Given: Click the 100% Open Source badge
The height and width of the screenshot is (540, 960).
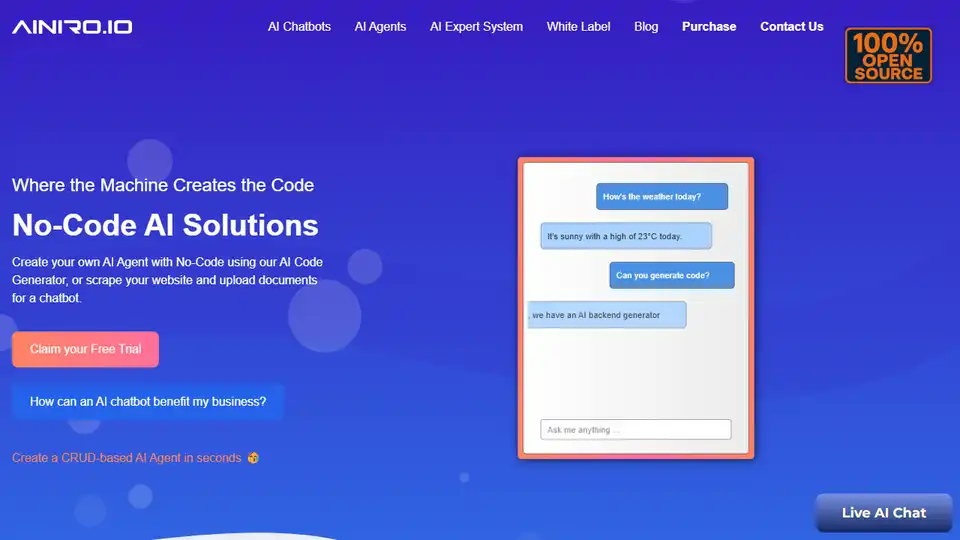Looking at the screenshot, I should (888, 56).
